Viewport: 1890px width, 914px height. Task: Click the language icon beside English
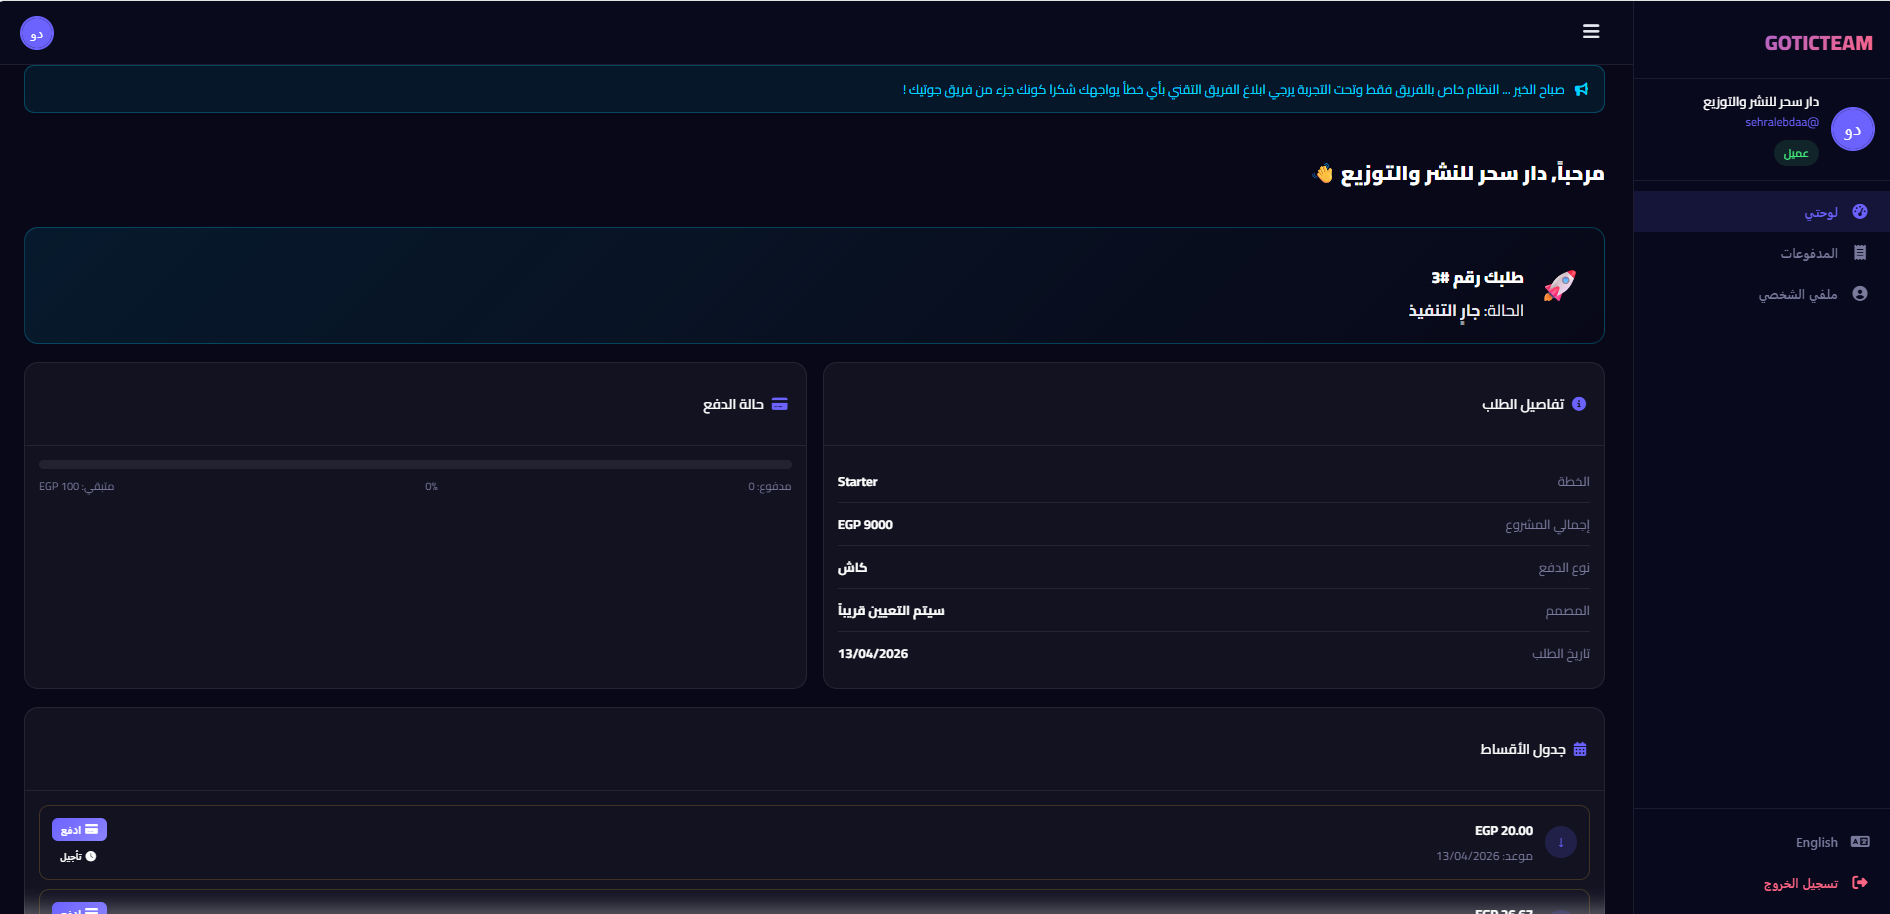(x=1860, y=842)
